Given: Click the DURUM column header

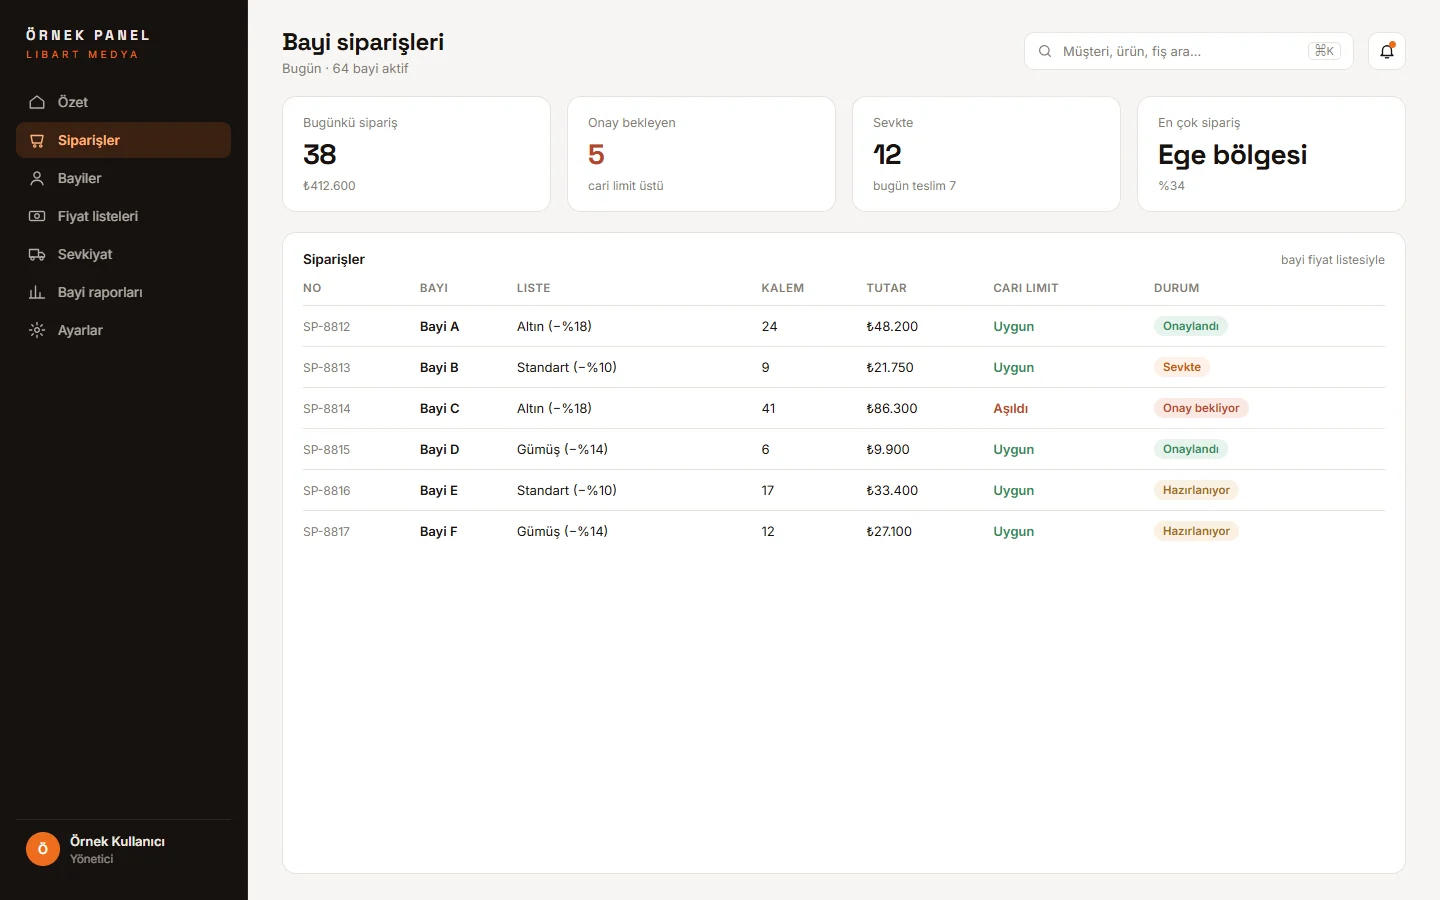Looking at the screenshot, I should tap(1176, 288).
